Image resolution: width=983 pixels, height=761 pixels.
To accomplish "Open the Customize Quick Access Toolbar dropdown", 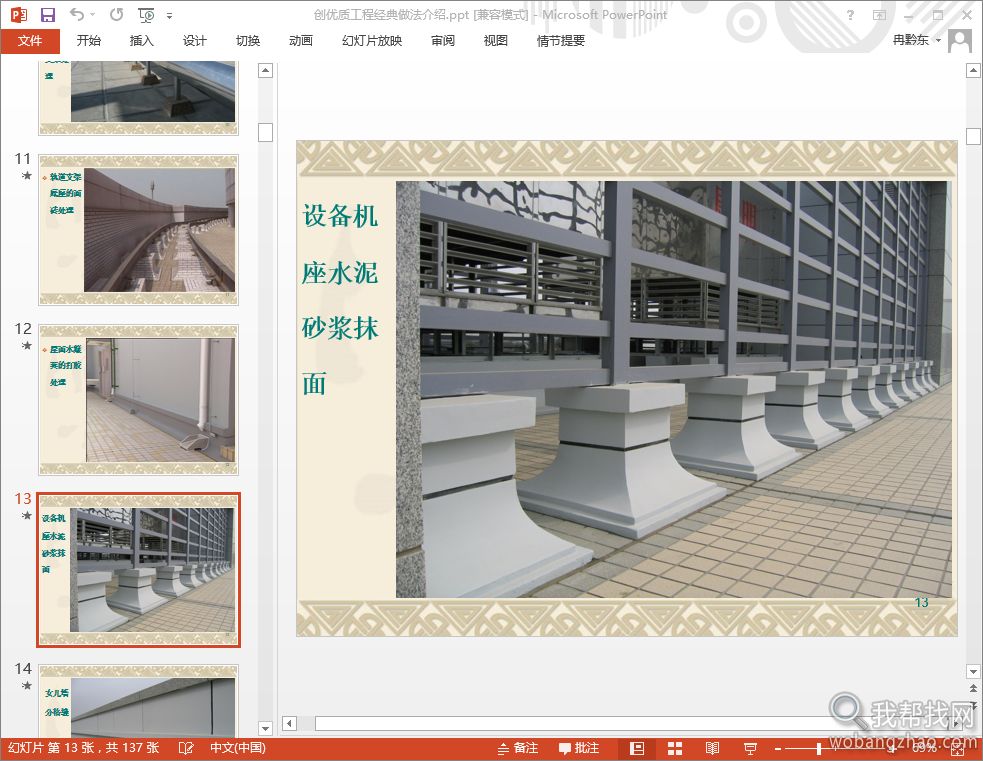I will [169, 16].
